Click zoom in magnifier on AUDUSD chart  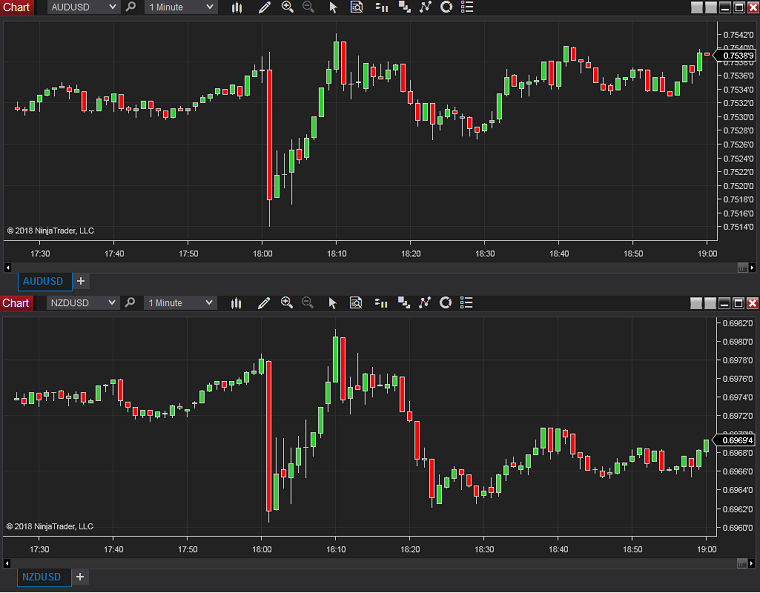coord(287,7)
